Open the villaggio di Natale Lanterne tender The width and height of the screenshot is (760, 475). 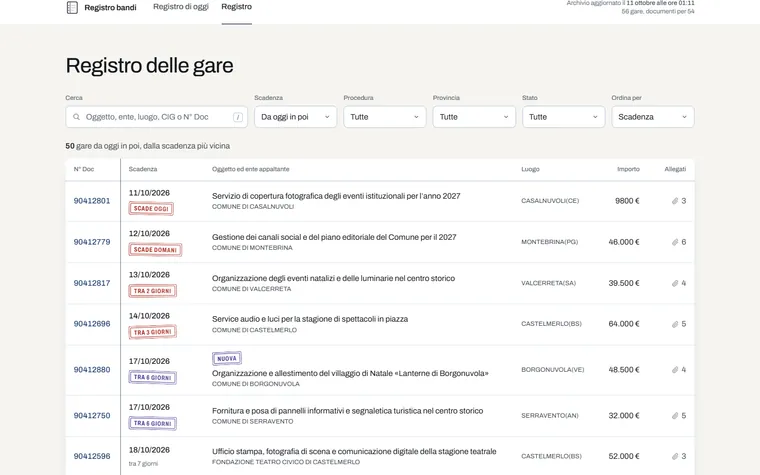click(x=350, y=373)
